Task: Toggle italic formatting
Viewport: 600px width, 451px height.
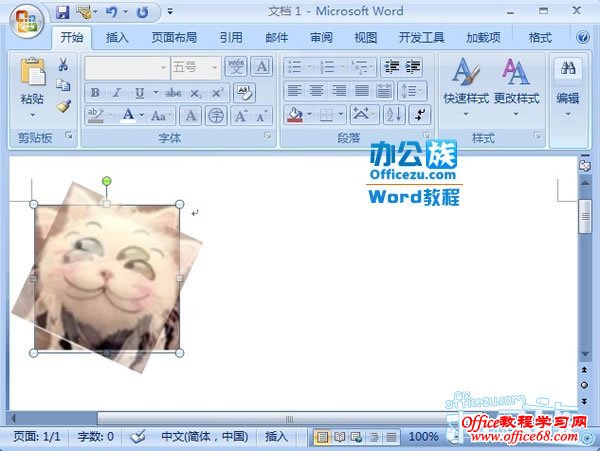Action: pos(117,93)
